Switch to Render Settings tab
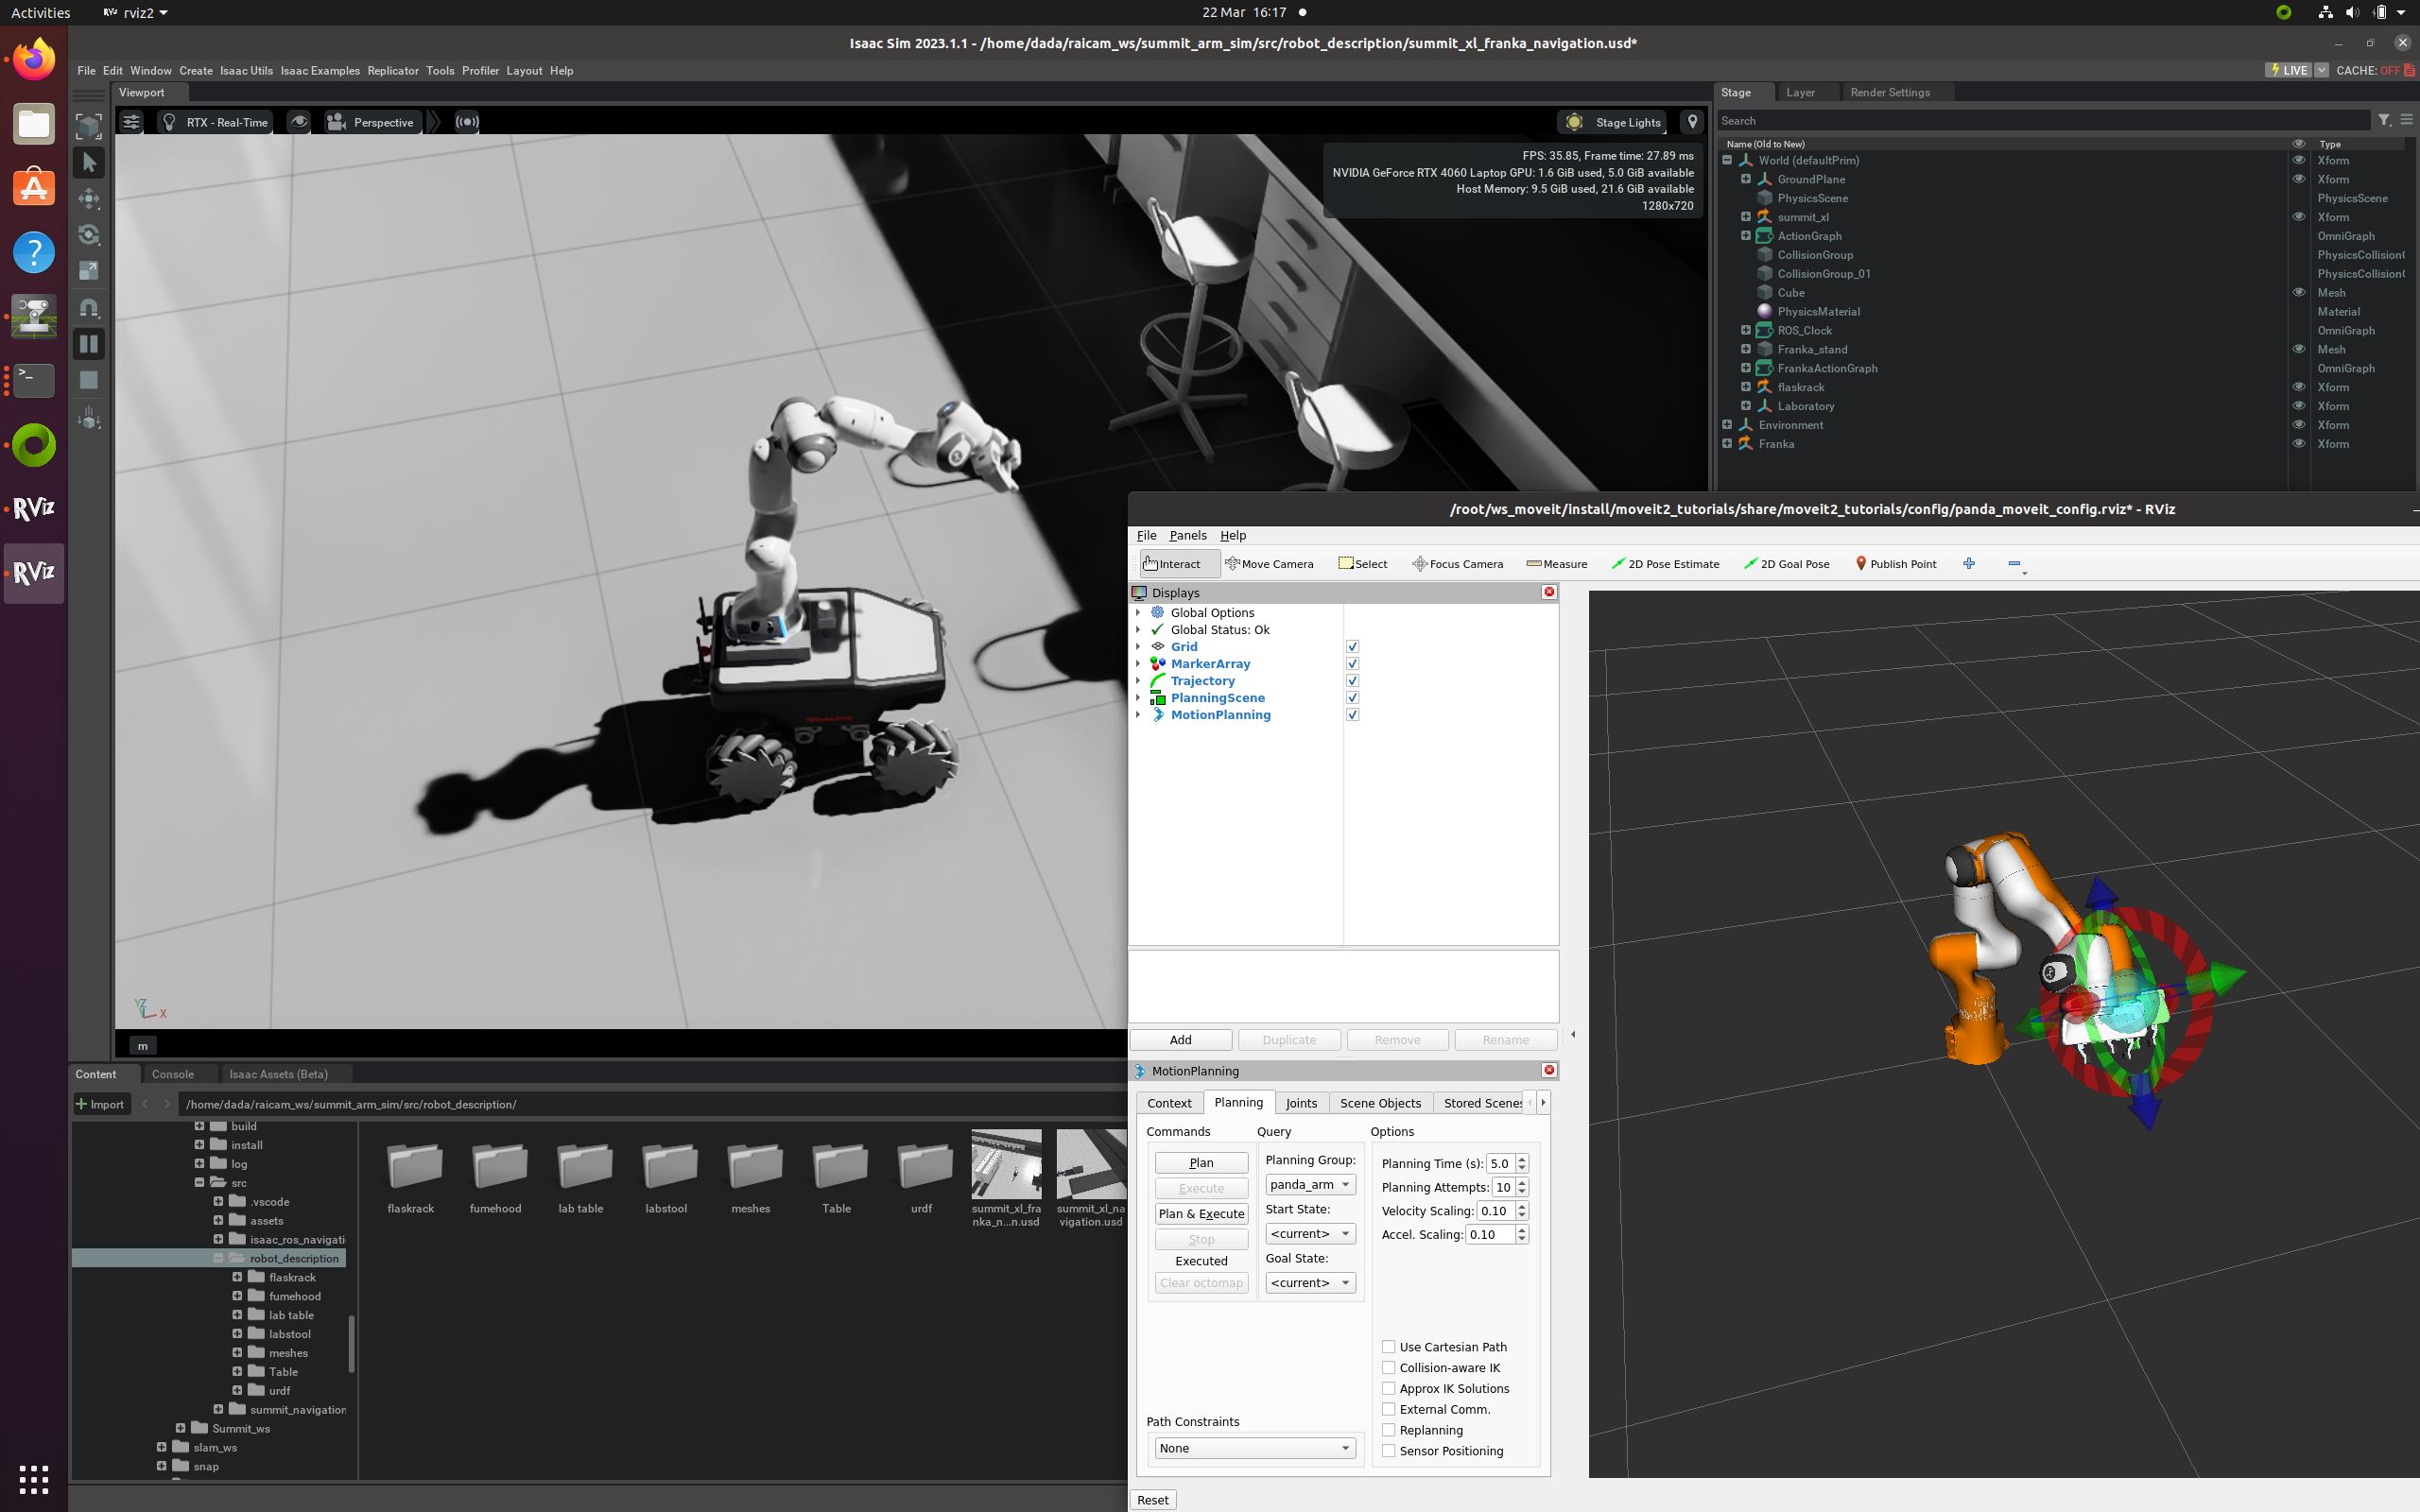2420x1512 pixels. pyautogui.click(x=1890, y=92)
